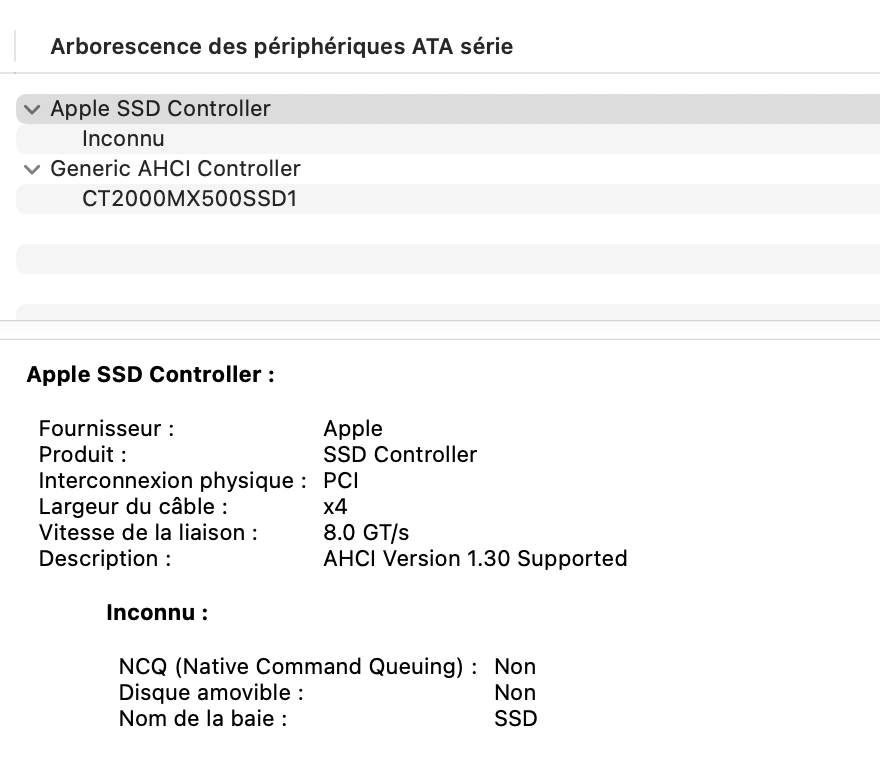The width and height of the screenshot is (880, 762).
Task: Click the first empty row below CT2000MX500SSD1
Action: pyautogui.click(x=440, y=229)
